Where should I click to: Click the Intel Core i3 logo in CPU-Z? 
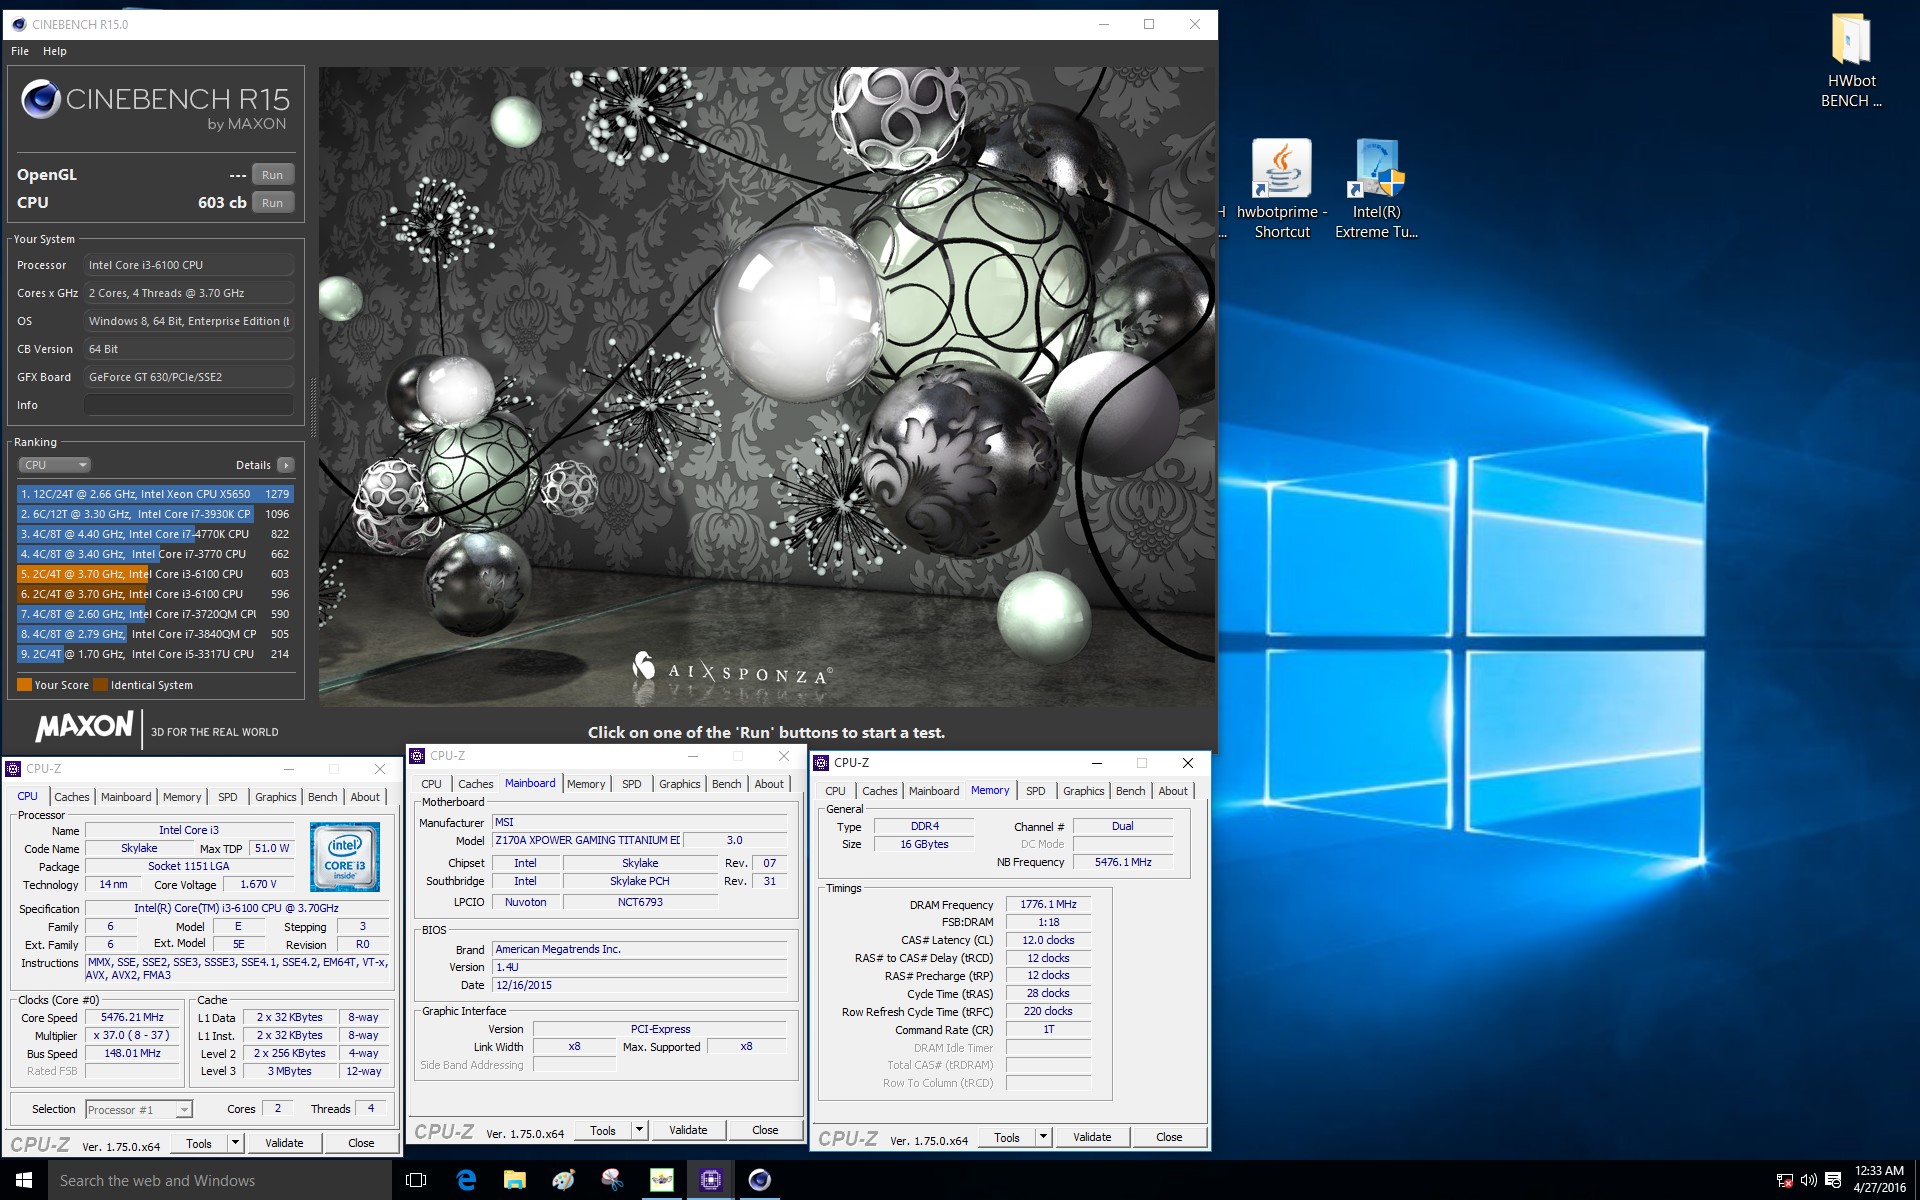pos(345,857)
